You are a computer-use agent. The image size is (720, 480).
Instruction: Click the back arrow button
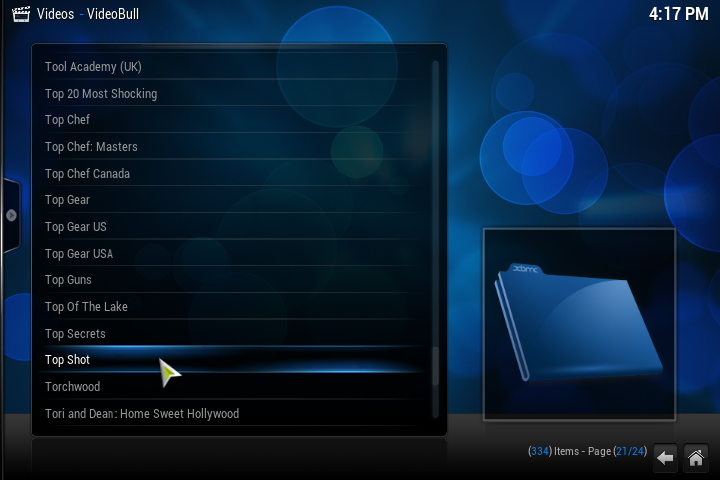[665, 457]
